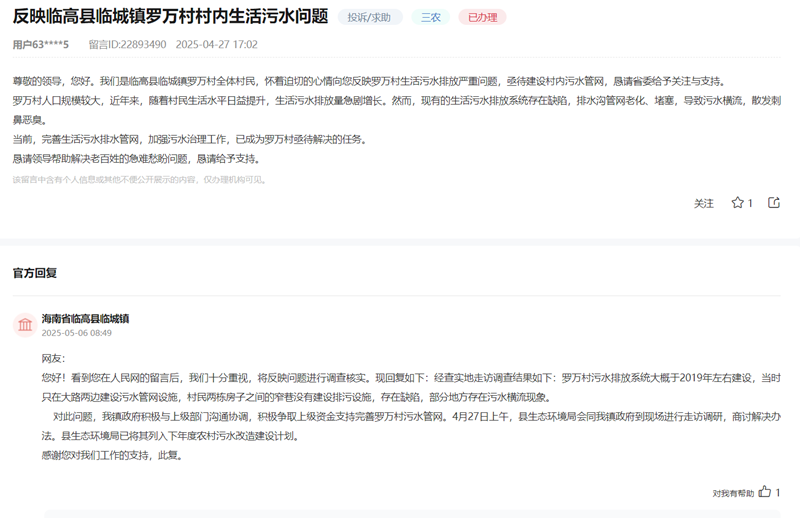Click the thumbs-up helpful icon
The height and width of the screenshot is (518, 800).
(x=764, y=492)
